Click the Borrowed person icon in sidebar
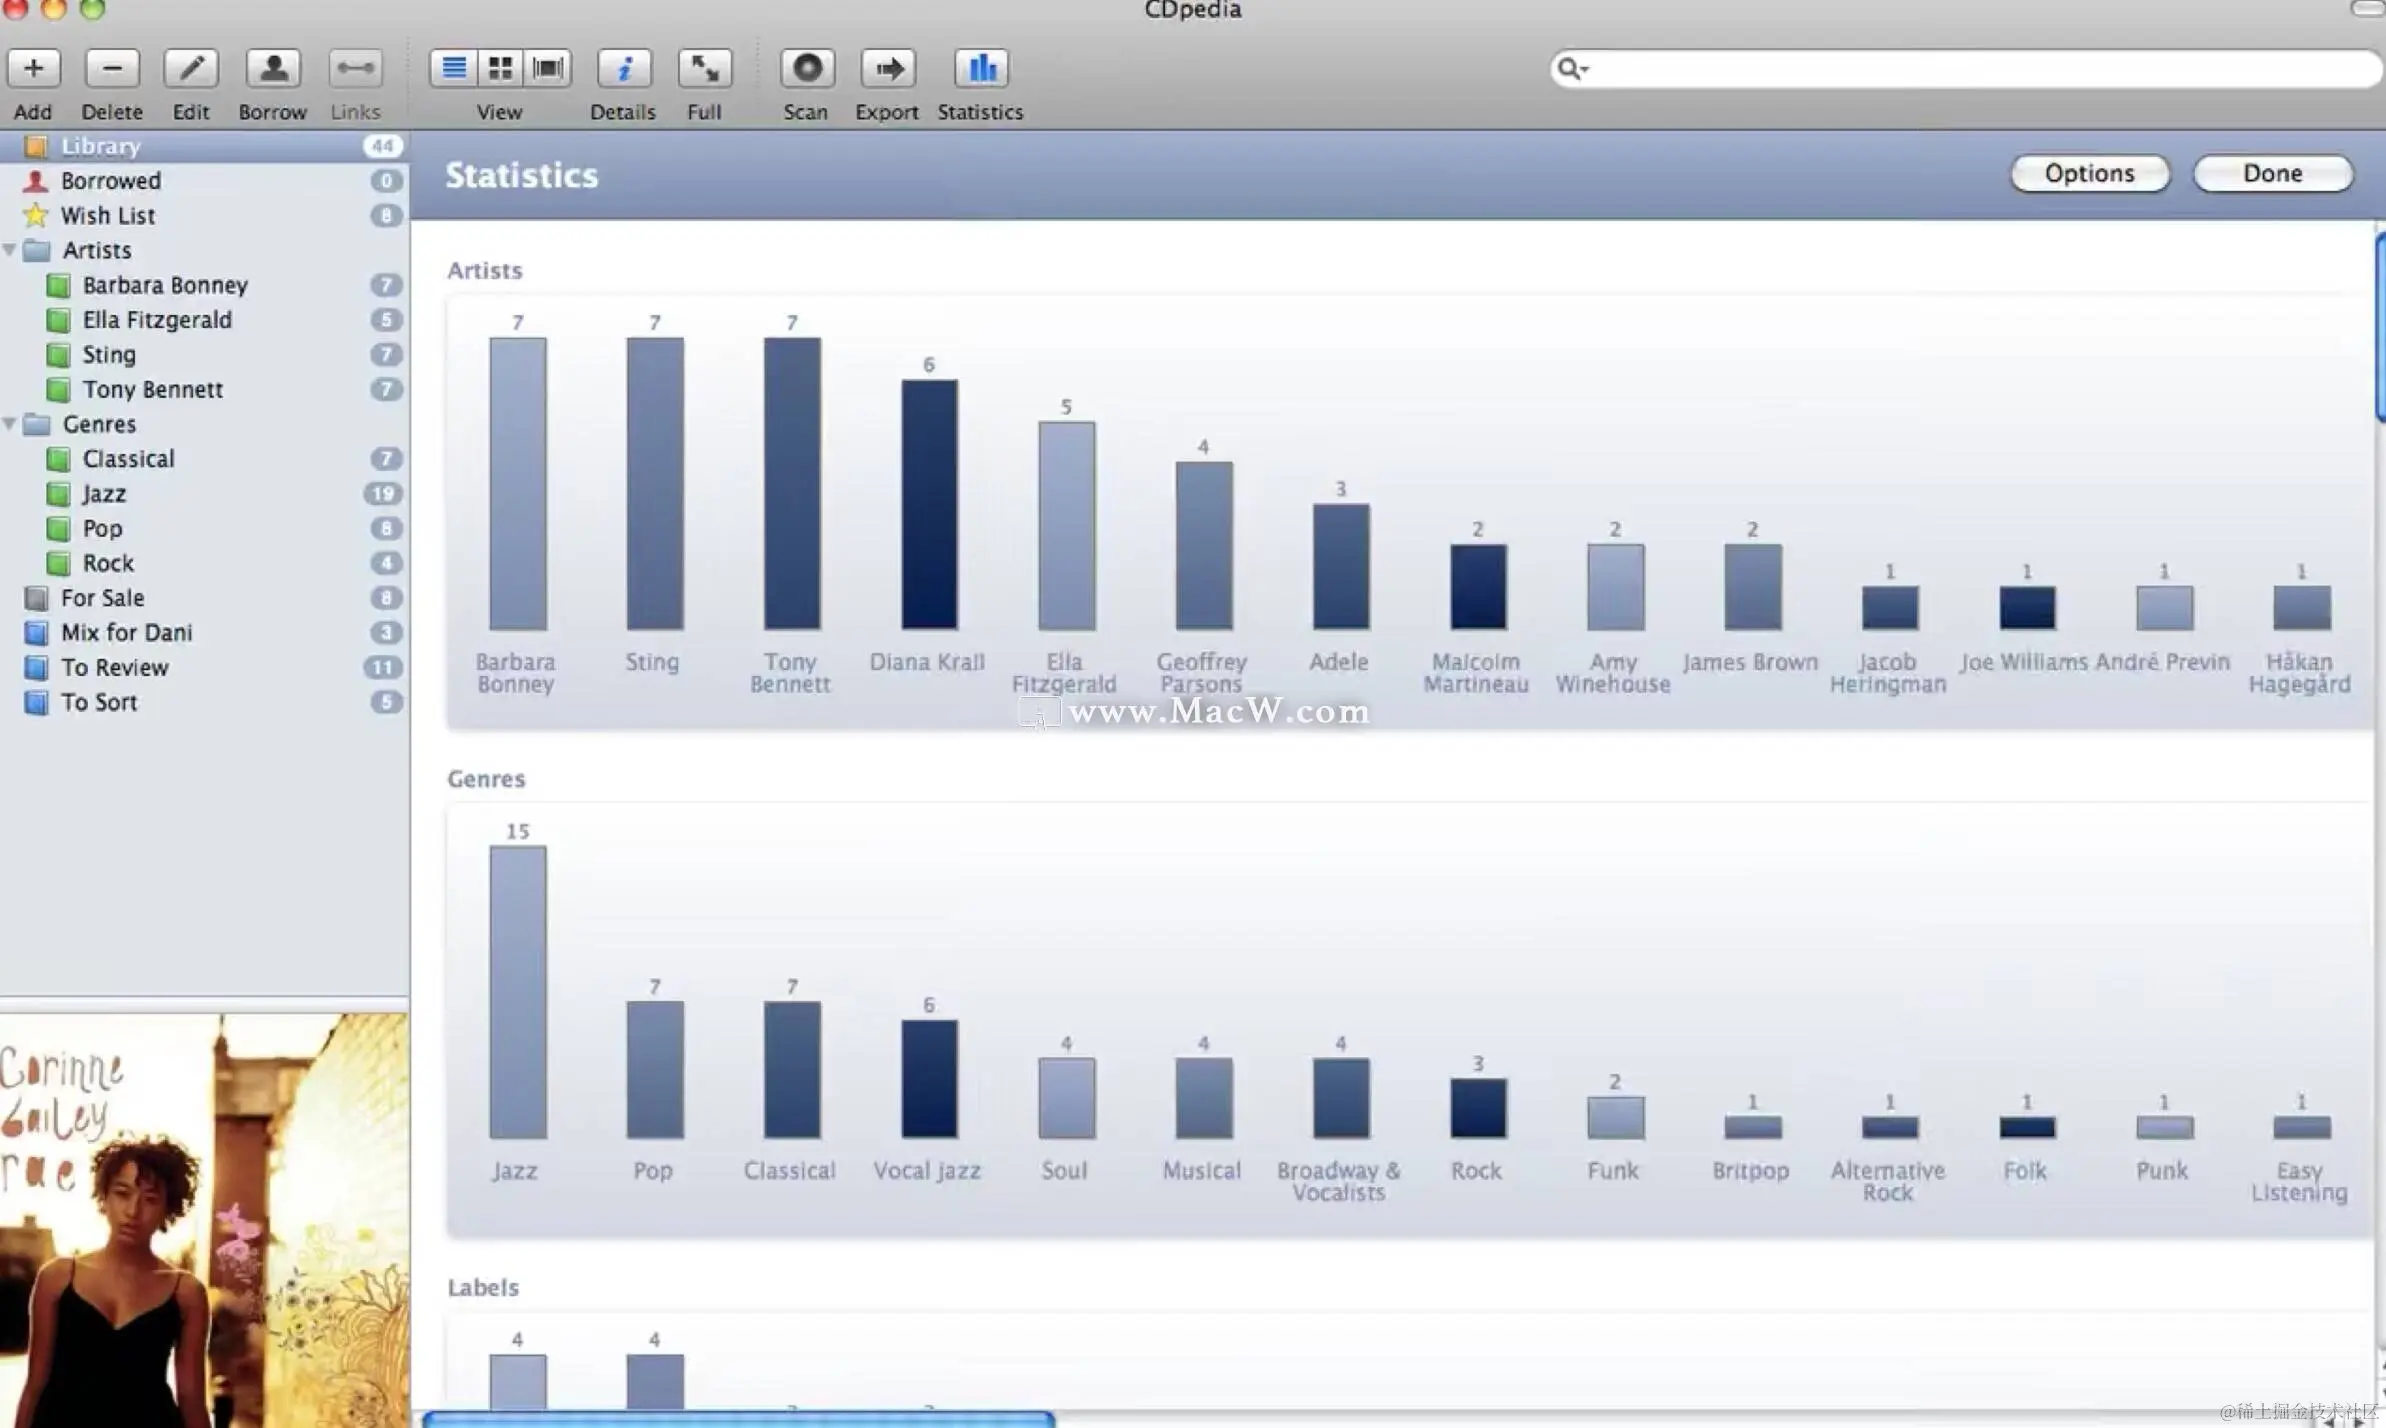The image size is (2386, 1428). pyautogui.click(x=36, y=181)
